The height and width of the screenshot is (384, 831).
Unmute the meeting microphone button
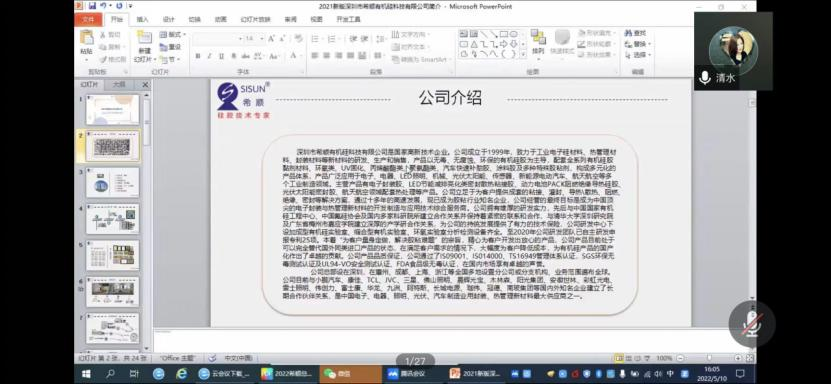(752, 324)
